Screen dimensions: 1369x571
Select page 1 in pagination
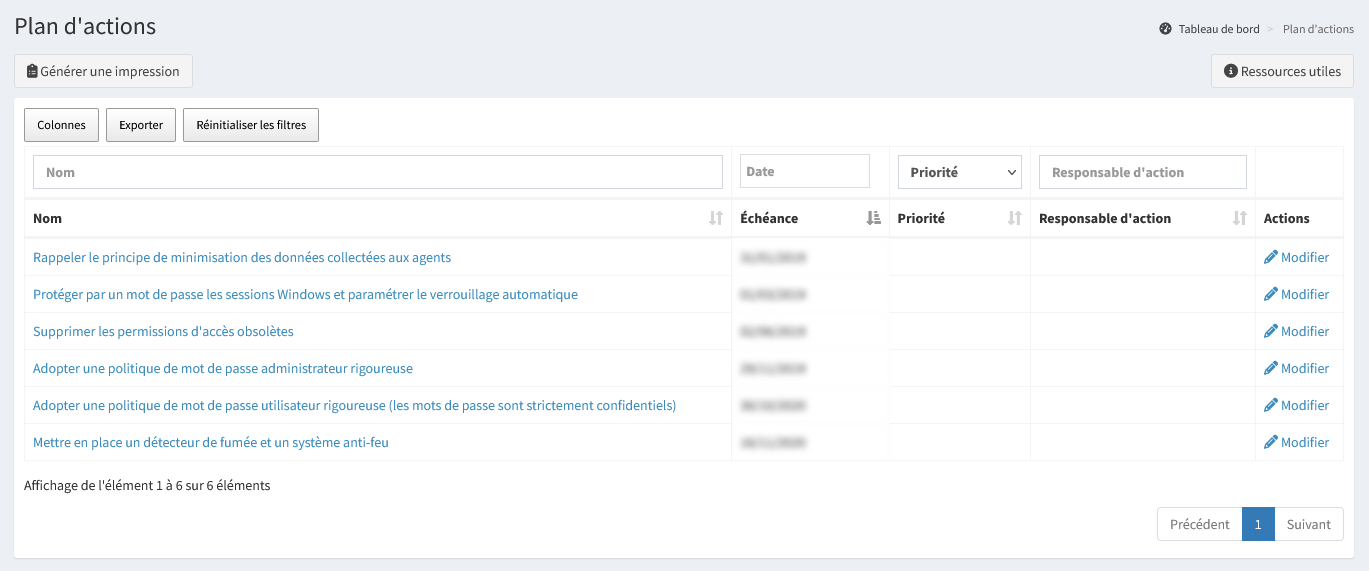tap(1258, 524)
